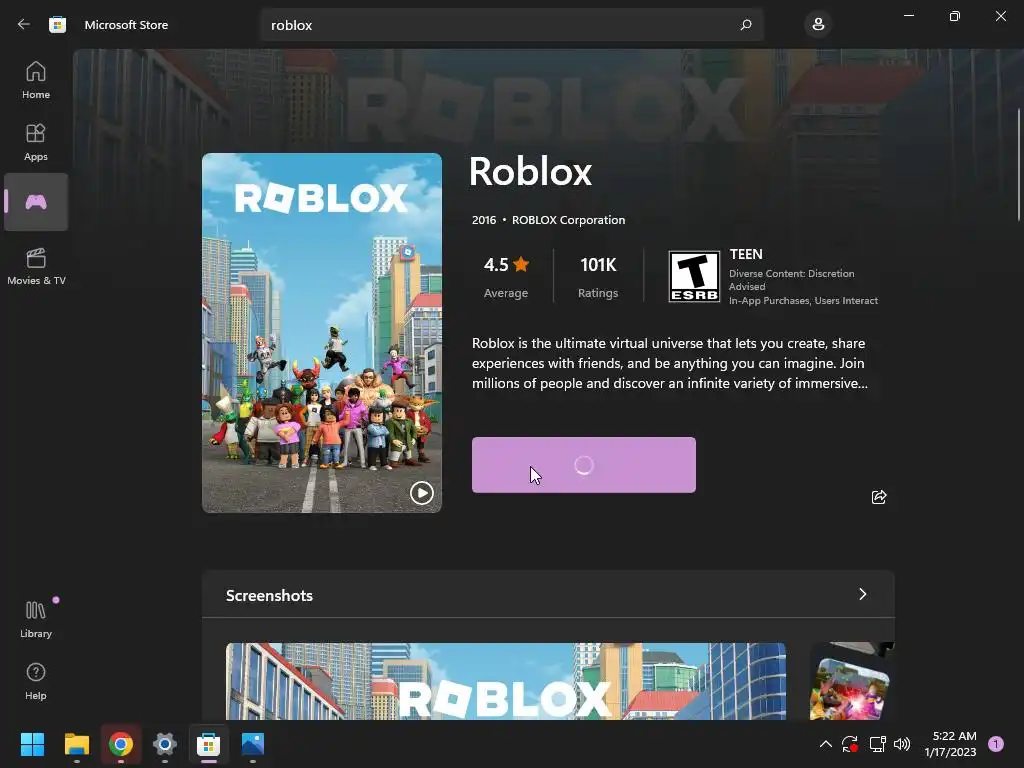Go back with the arrow in title bar
Image resolution: width=1024 pixels, height=768 pixels.
[24, 24]
